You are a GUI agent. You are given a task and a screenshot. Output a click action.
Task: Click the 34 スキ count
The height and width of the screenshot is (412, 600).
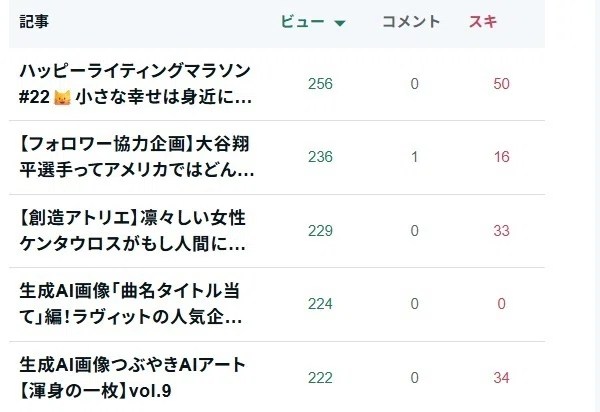501,378
